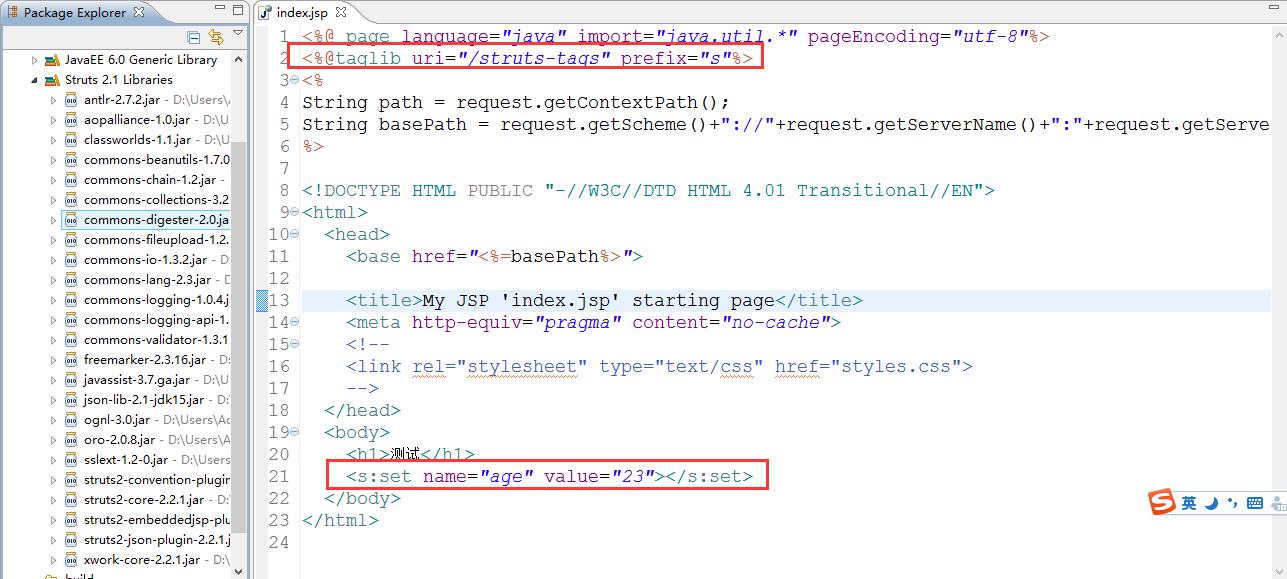Place cursor in the title line text
This screenshot has width=1287, height=579.
(x=604, y=300)
